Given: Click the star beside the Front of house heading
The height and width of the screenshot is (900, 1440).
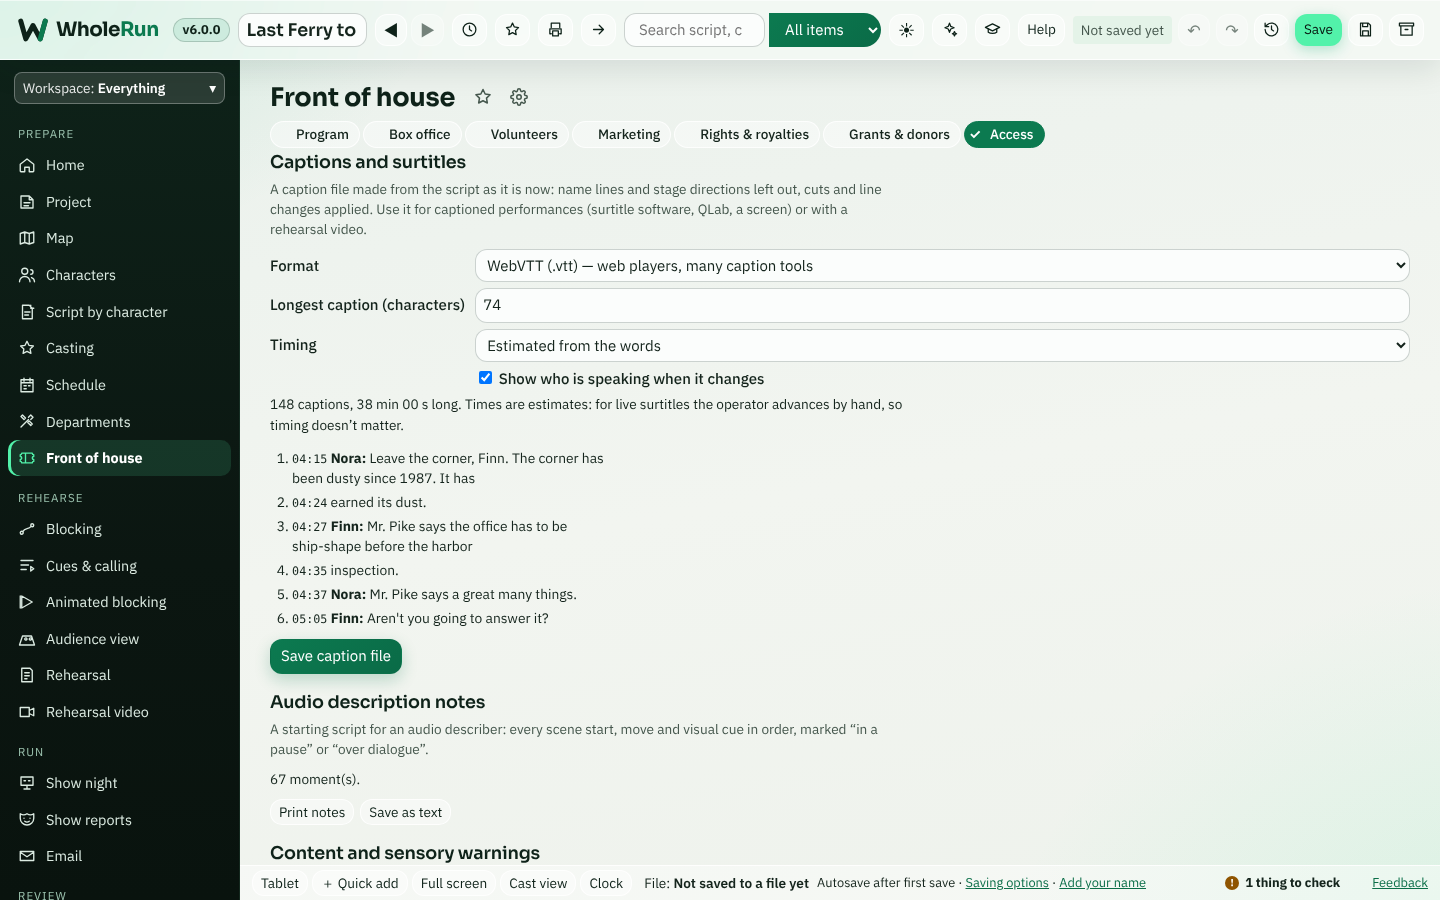Looking at the screenshot, I should [483, 97].
